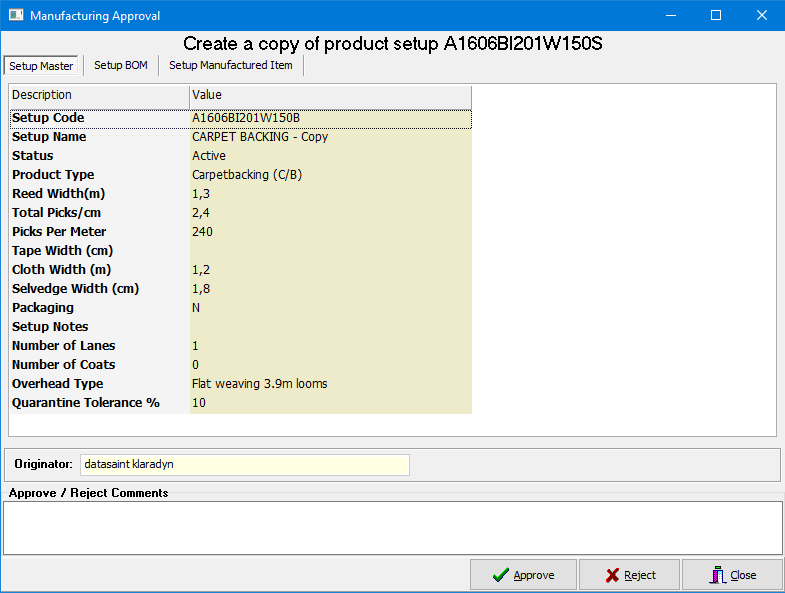Click the green checkmark Approve icon
Screen dimensions: 785x593
pyautogui.click(x=501, y=575)
